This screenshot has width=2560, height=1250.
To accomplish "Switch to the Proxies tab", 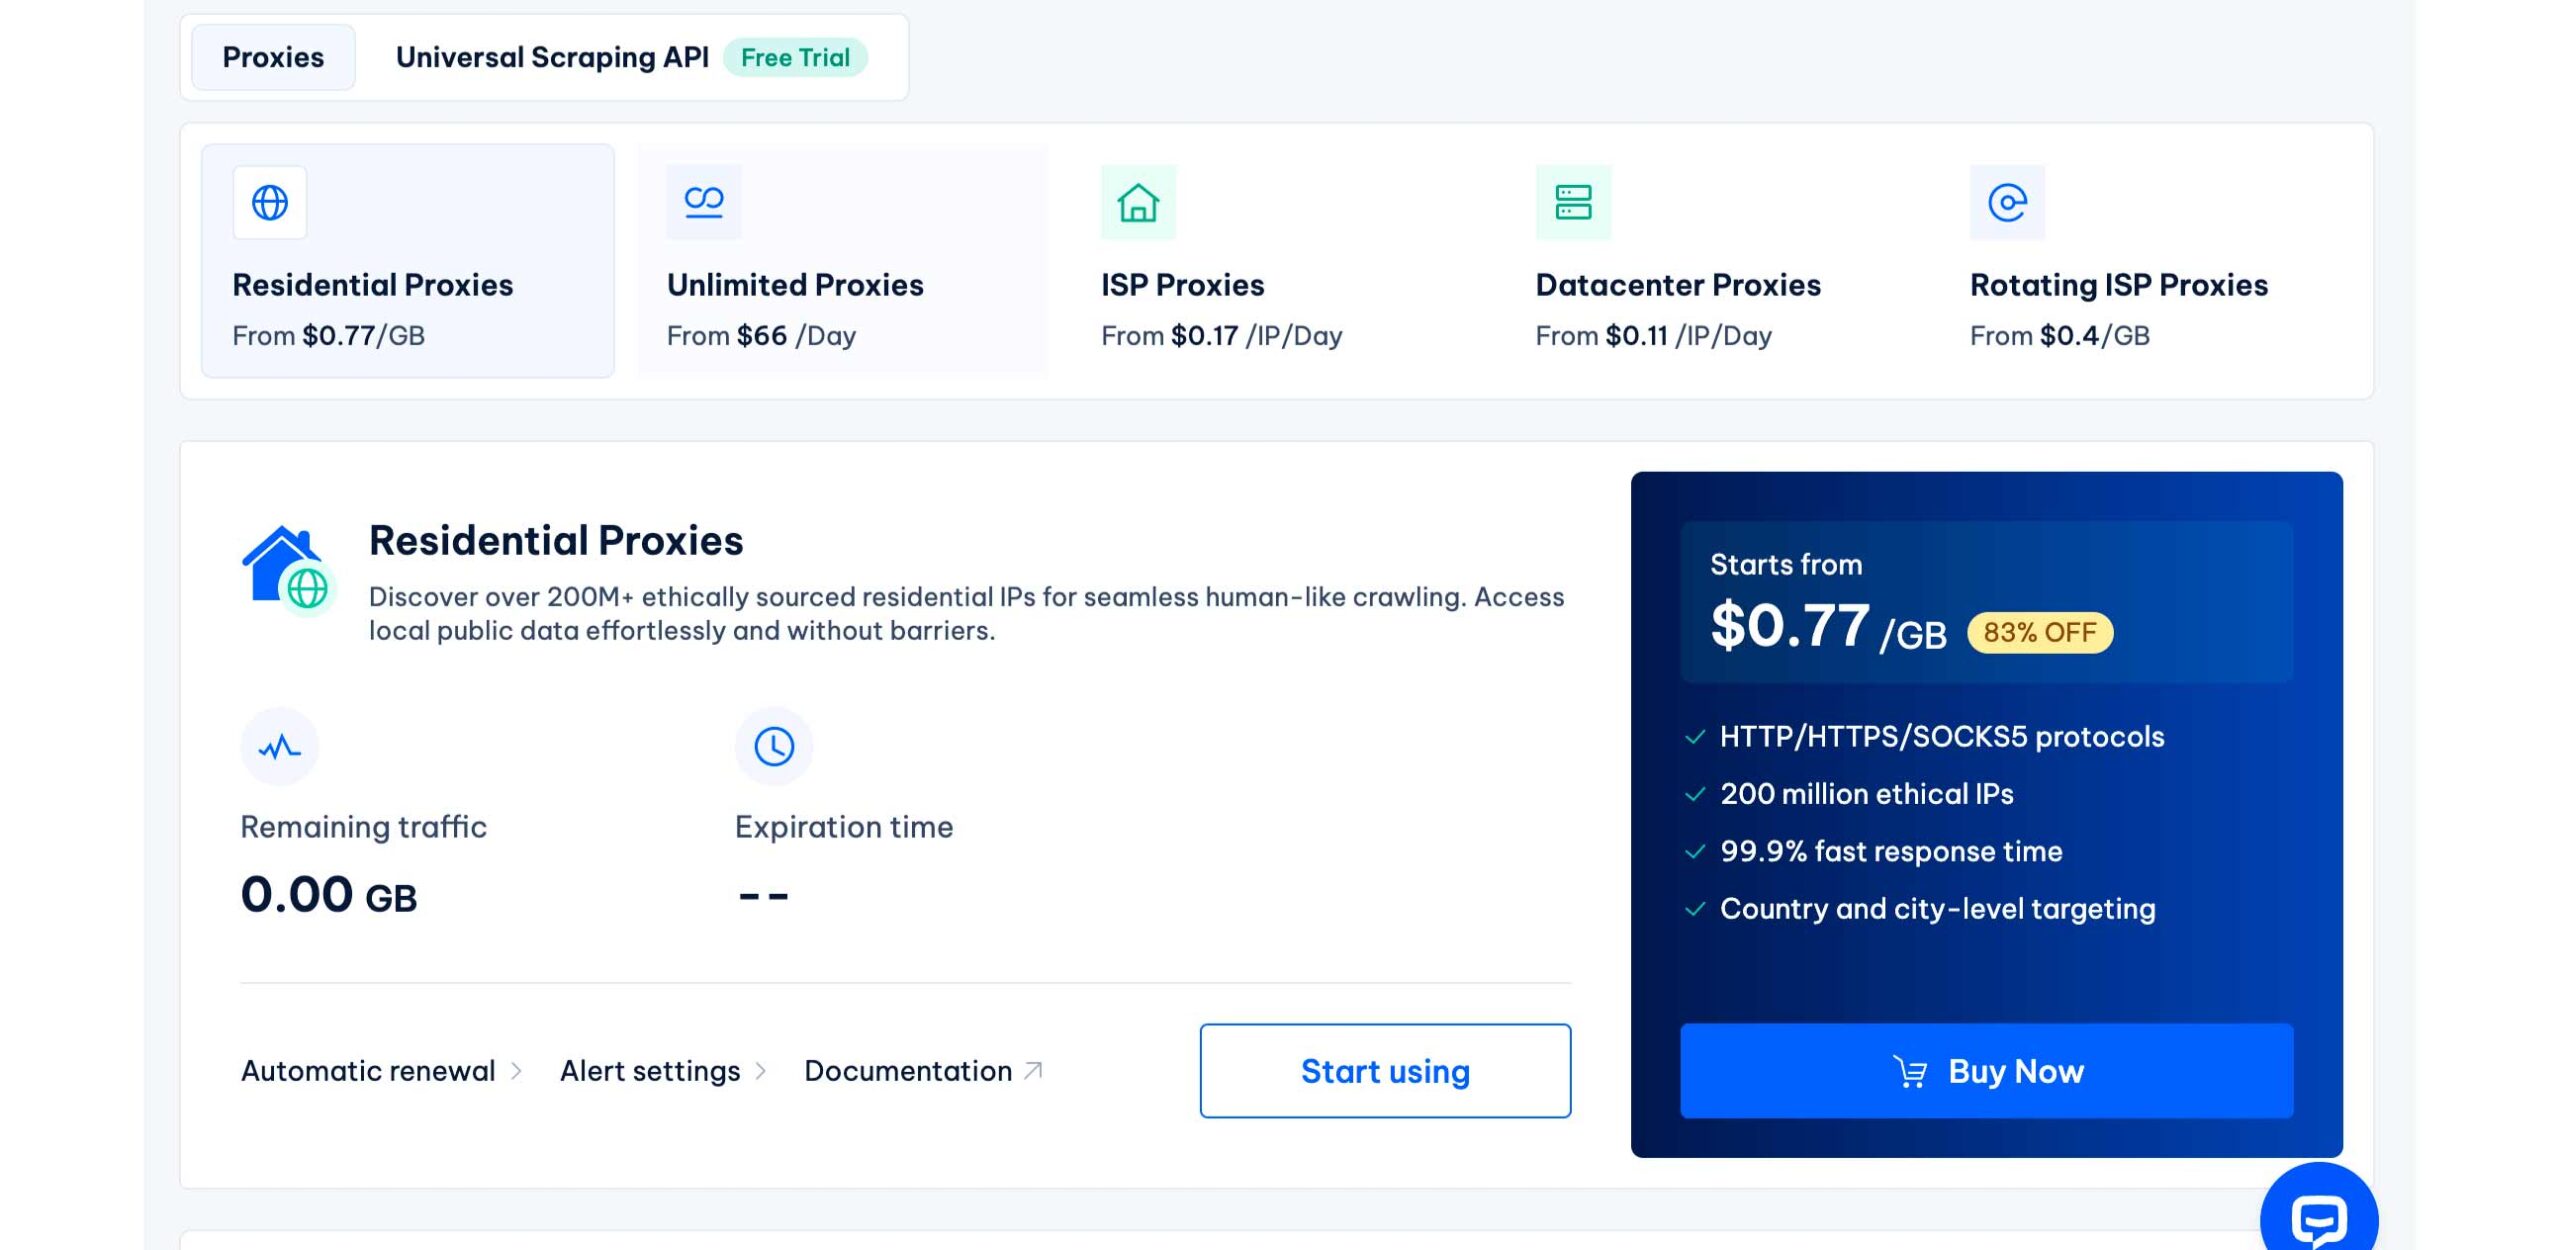I will (273, 57).
